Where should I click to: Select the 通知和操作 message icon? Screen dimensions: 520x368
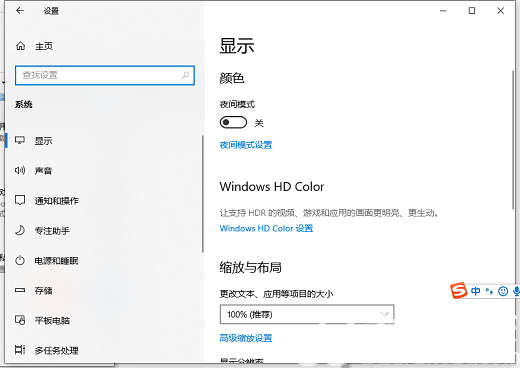(20, 200)
